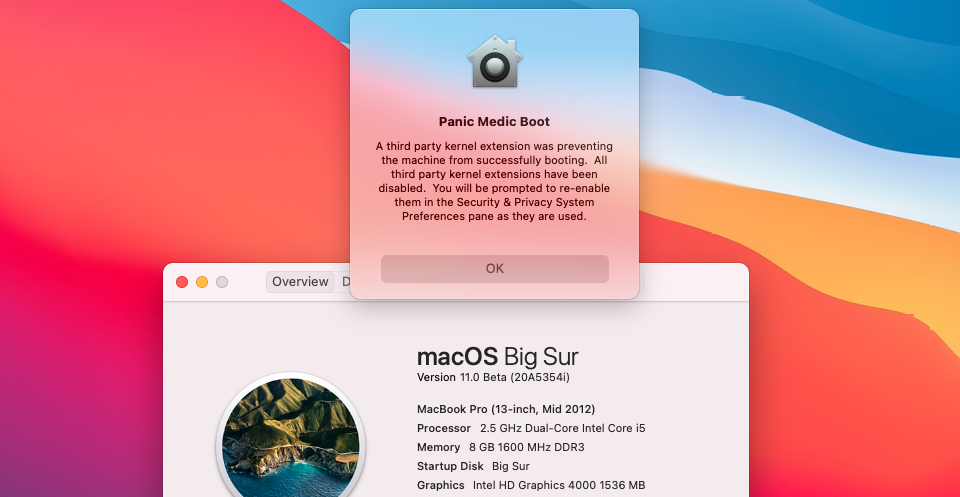Close the About This Mac window
The width and height of the screenshot is (960, 497).
pos(182,282)
